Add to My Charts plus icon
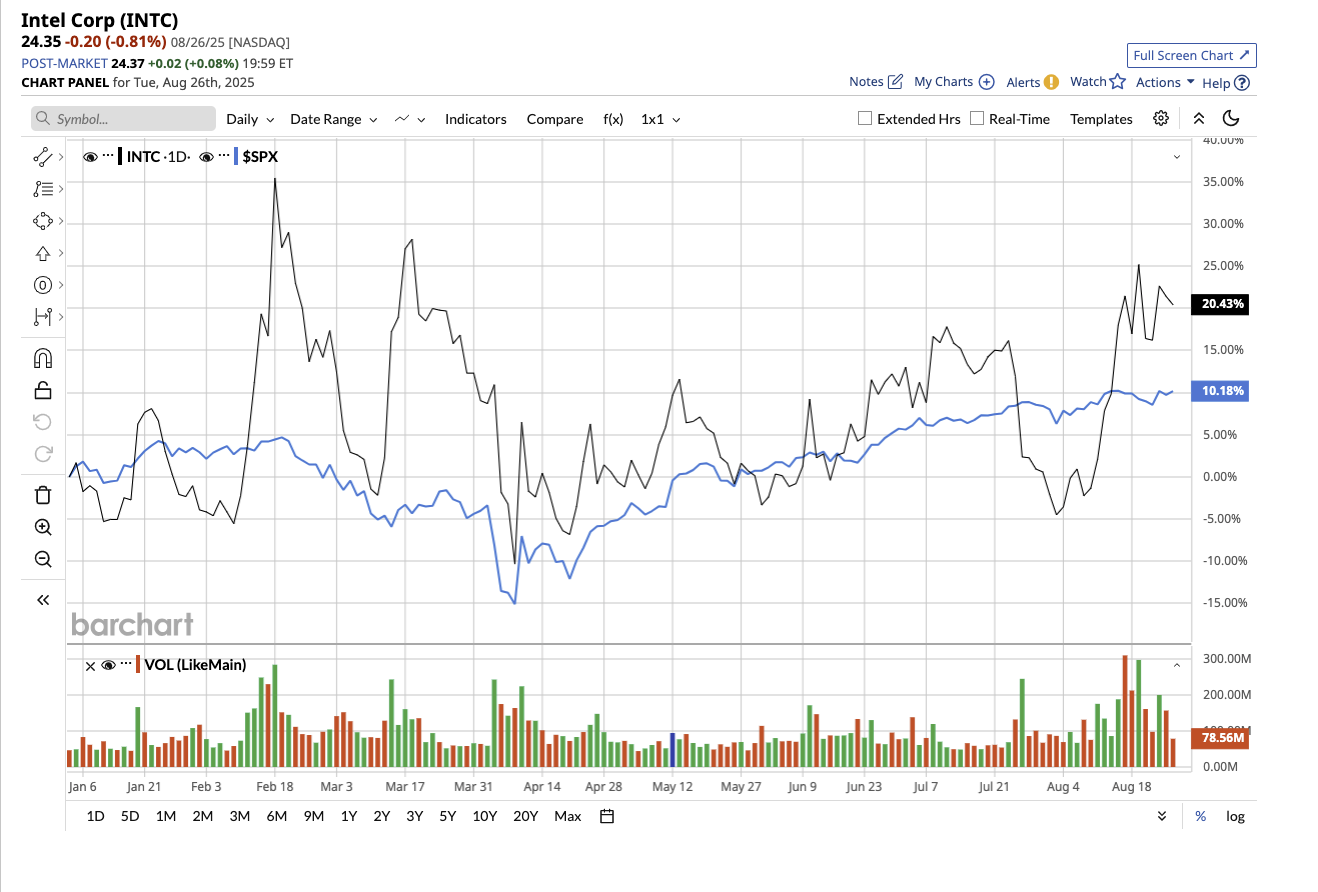Image resolution: width=1318 pixels, height=892 pixels. (x=986, y=82)
